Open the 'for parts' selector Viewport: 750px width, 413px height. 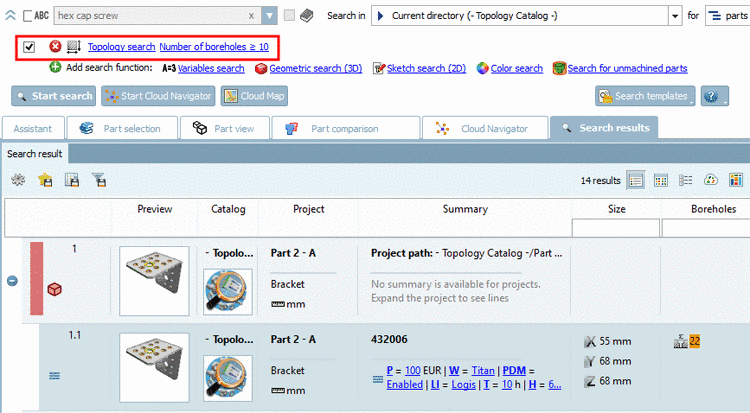pos(728,16)
